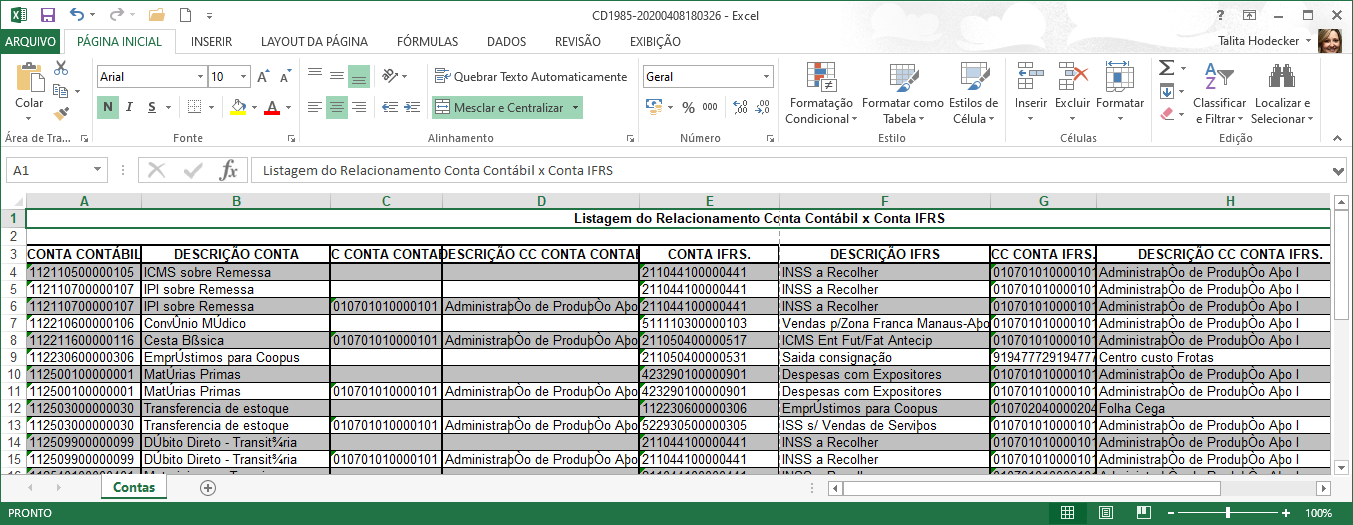This screenshot has width=1353, height=525.
Task: Click the Copy icon in clipboard group
Action: pyautogui.click(x=61, y=92)
